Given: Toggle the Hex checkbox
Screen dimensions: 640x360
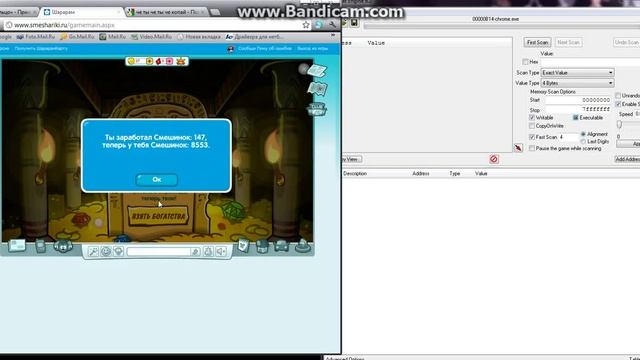Looking at the screenshot, I should (x=525, y=62).
